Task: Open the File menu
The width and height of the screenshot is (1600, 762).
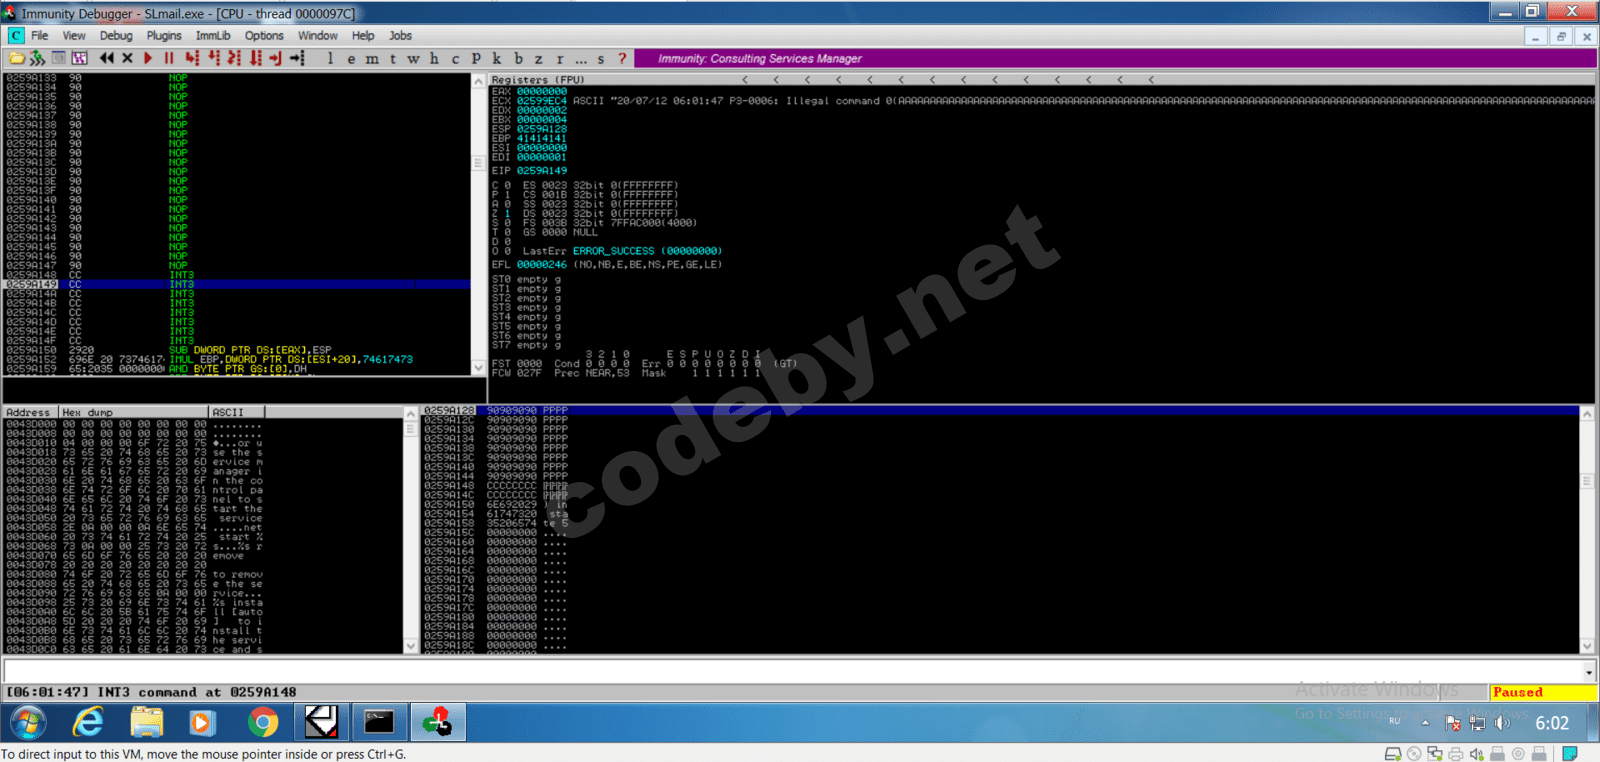Action: (40, 35)
